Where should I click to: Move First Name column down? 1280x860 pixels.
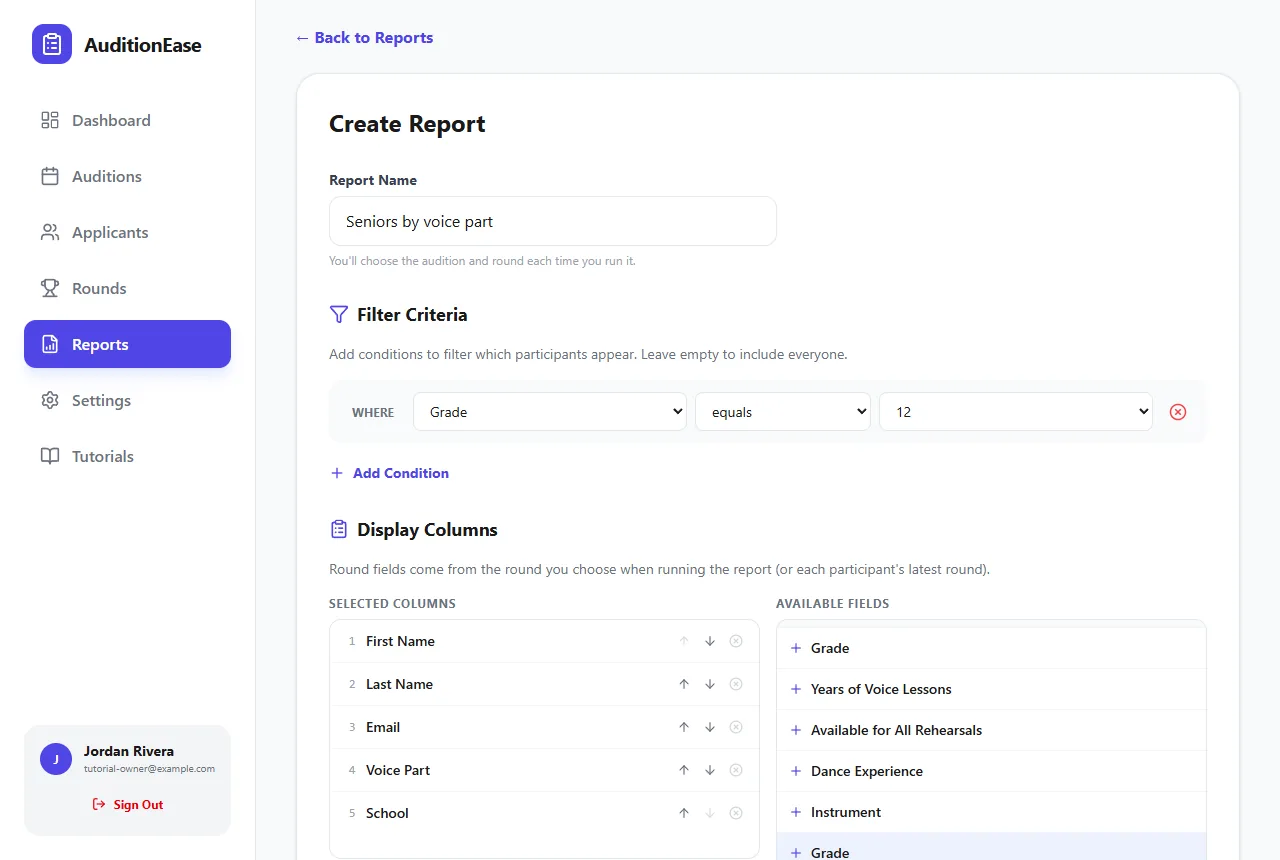[710, 641]
